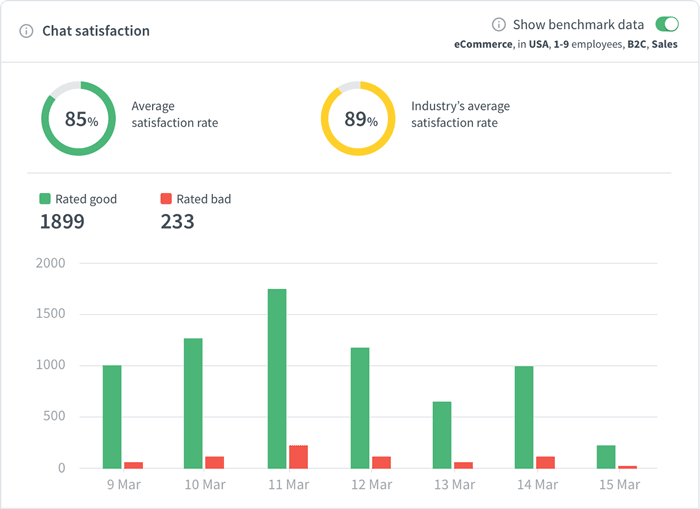Select the green bar for 10 Mar
This screenshot has width=700, height=509.
click(x=194, y=403)
